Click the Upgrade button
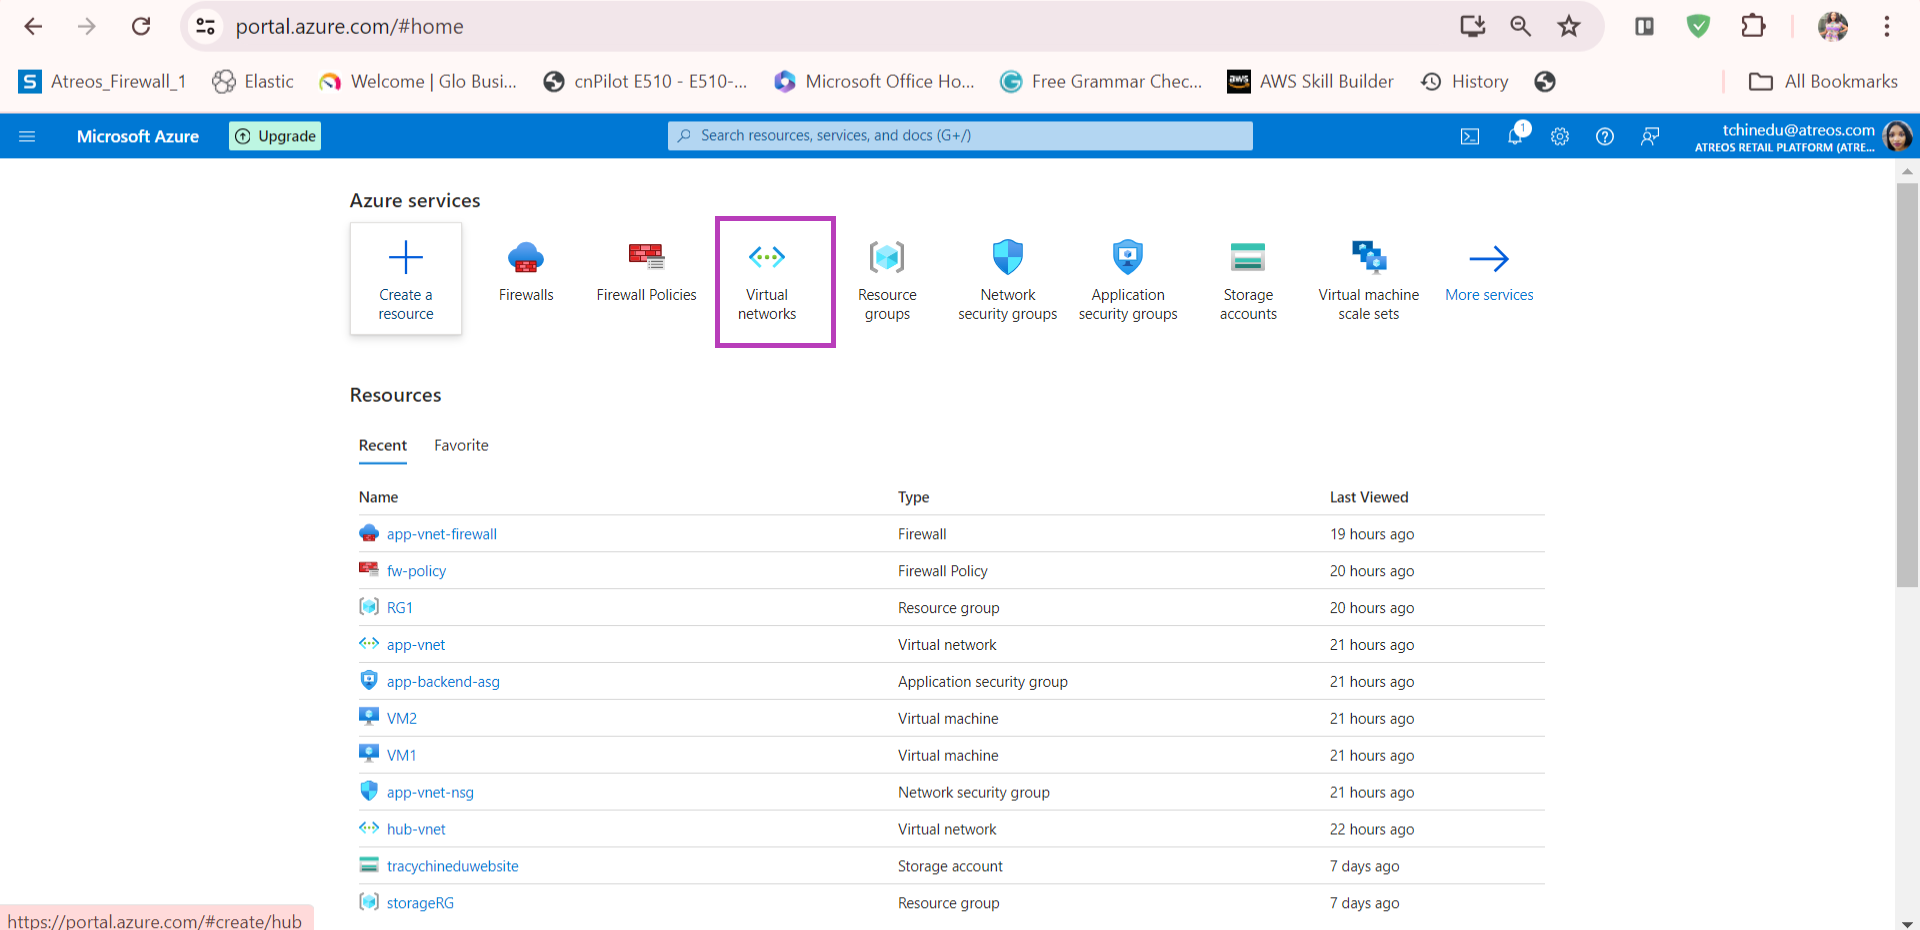 point(275,136)
